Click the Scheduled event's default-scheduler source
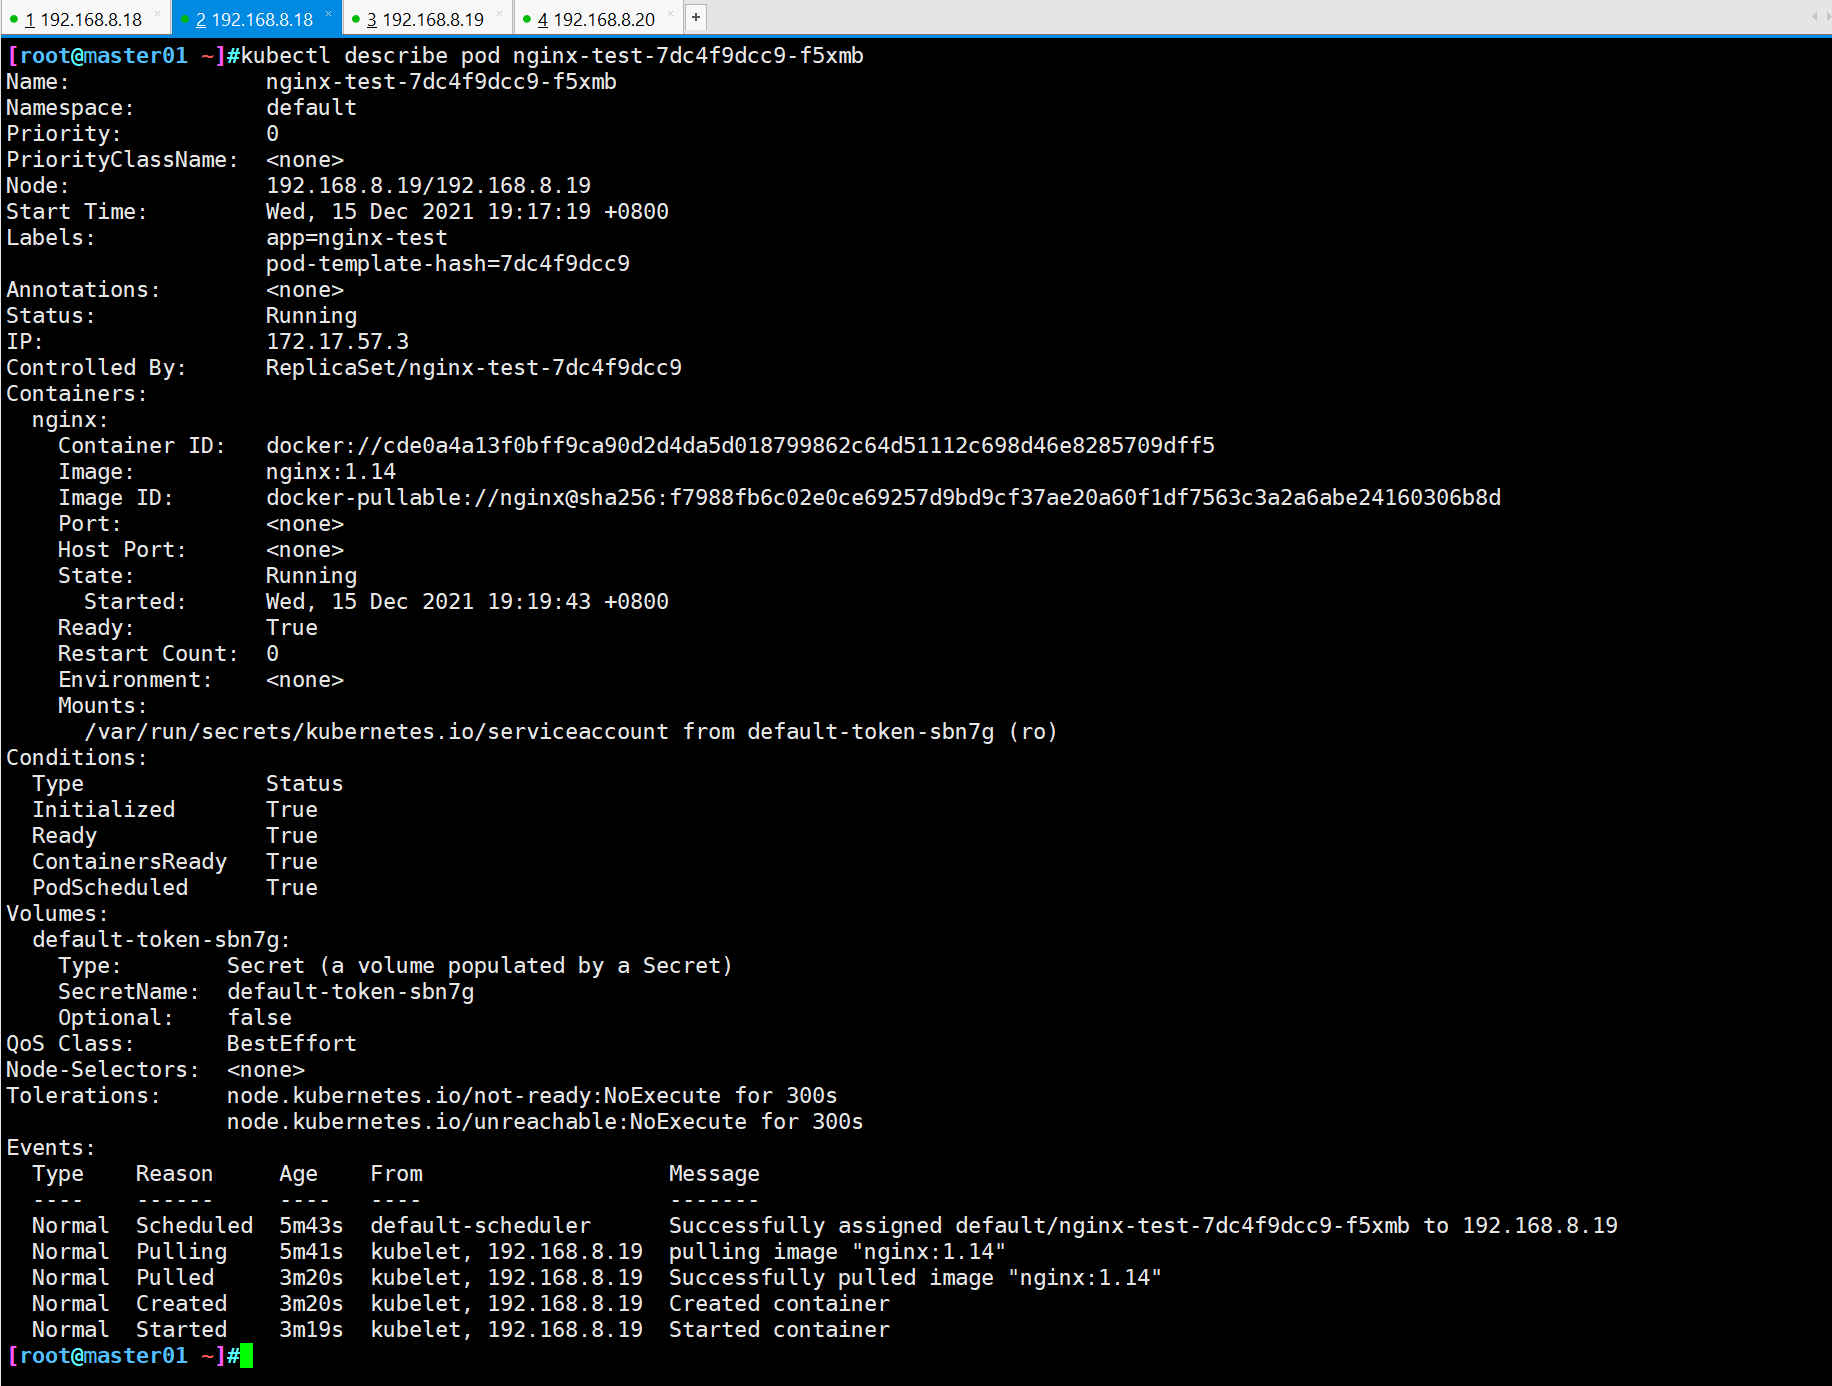 pos(480,1226)
